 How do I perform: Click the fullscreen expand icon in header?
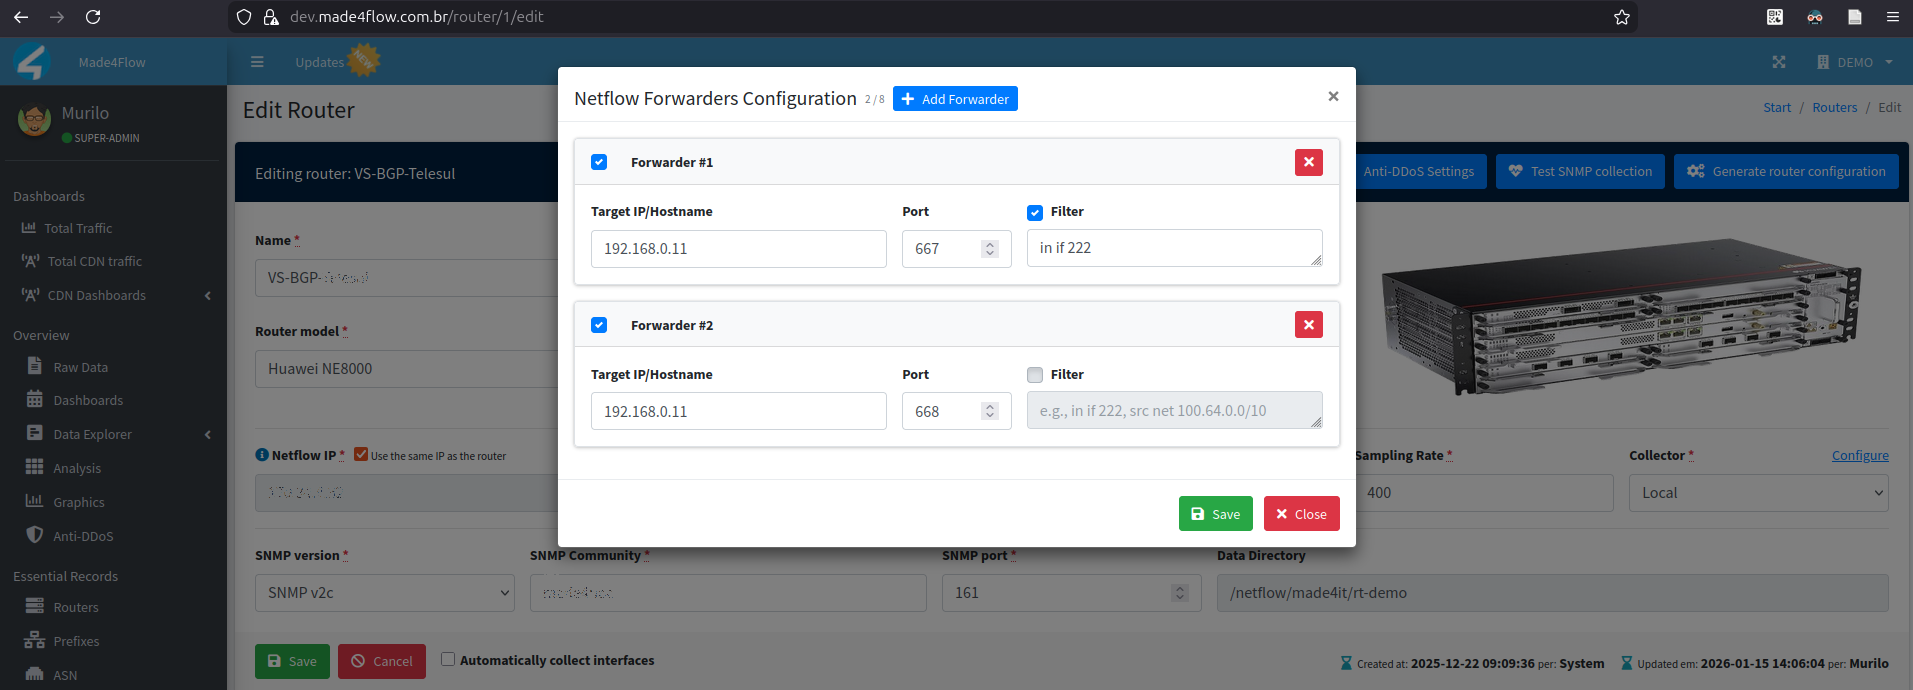click(1778, 62)
